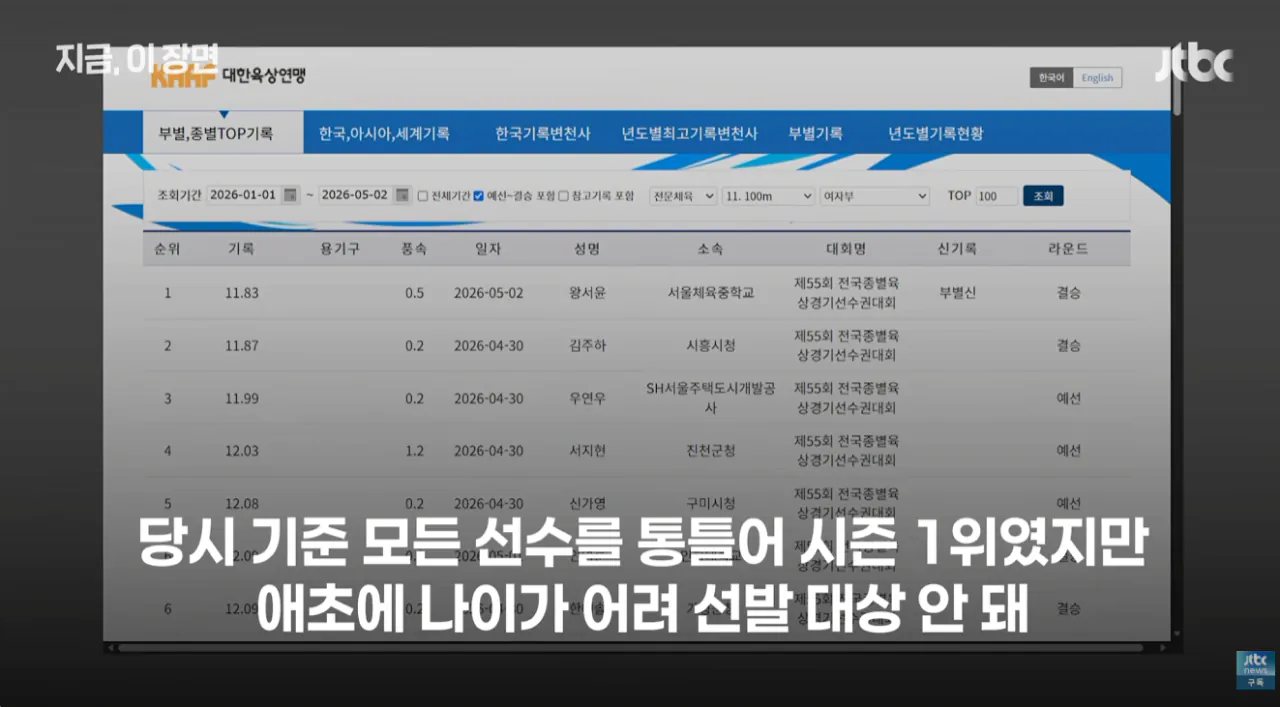Click the 일자 column header
The height and width of the screenshot is (707, 1280).
click(488, 249)
